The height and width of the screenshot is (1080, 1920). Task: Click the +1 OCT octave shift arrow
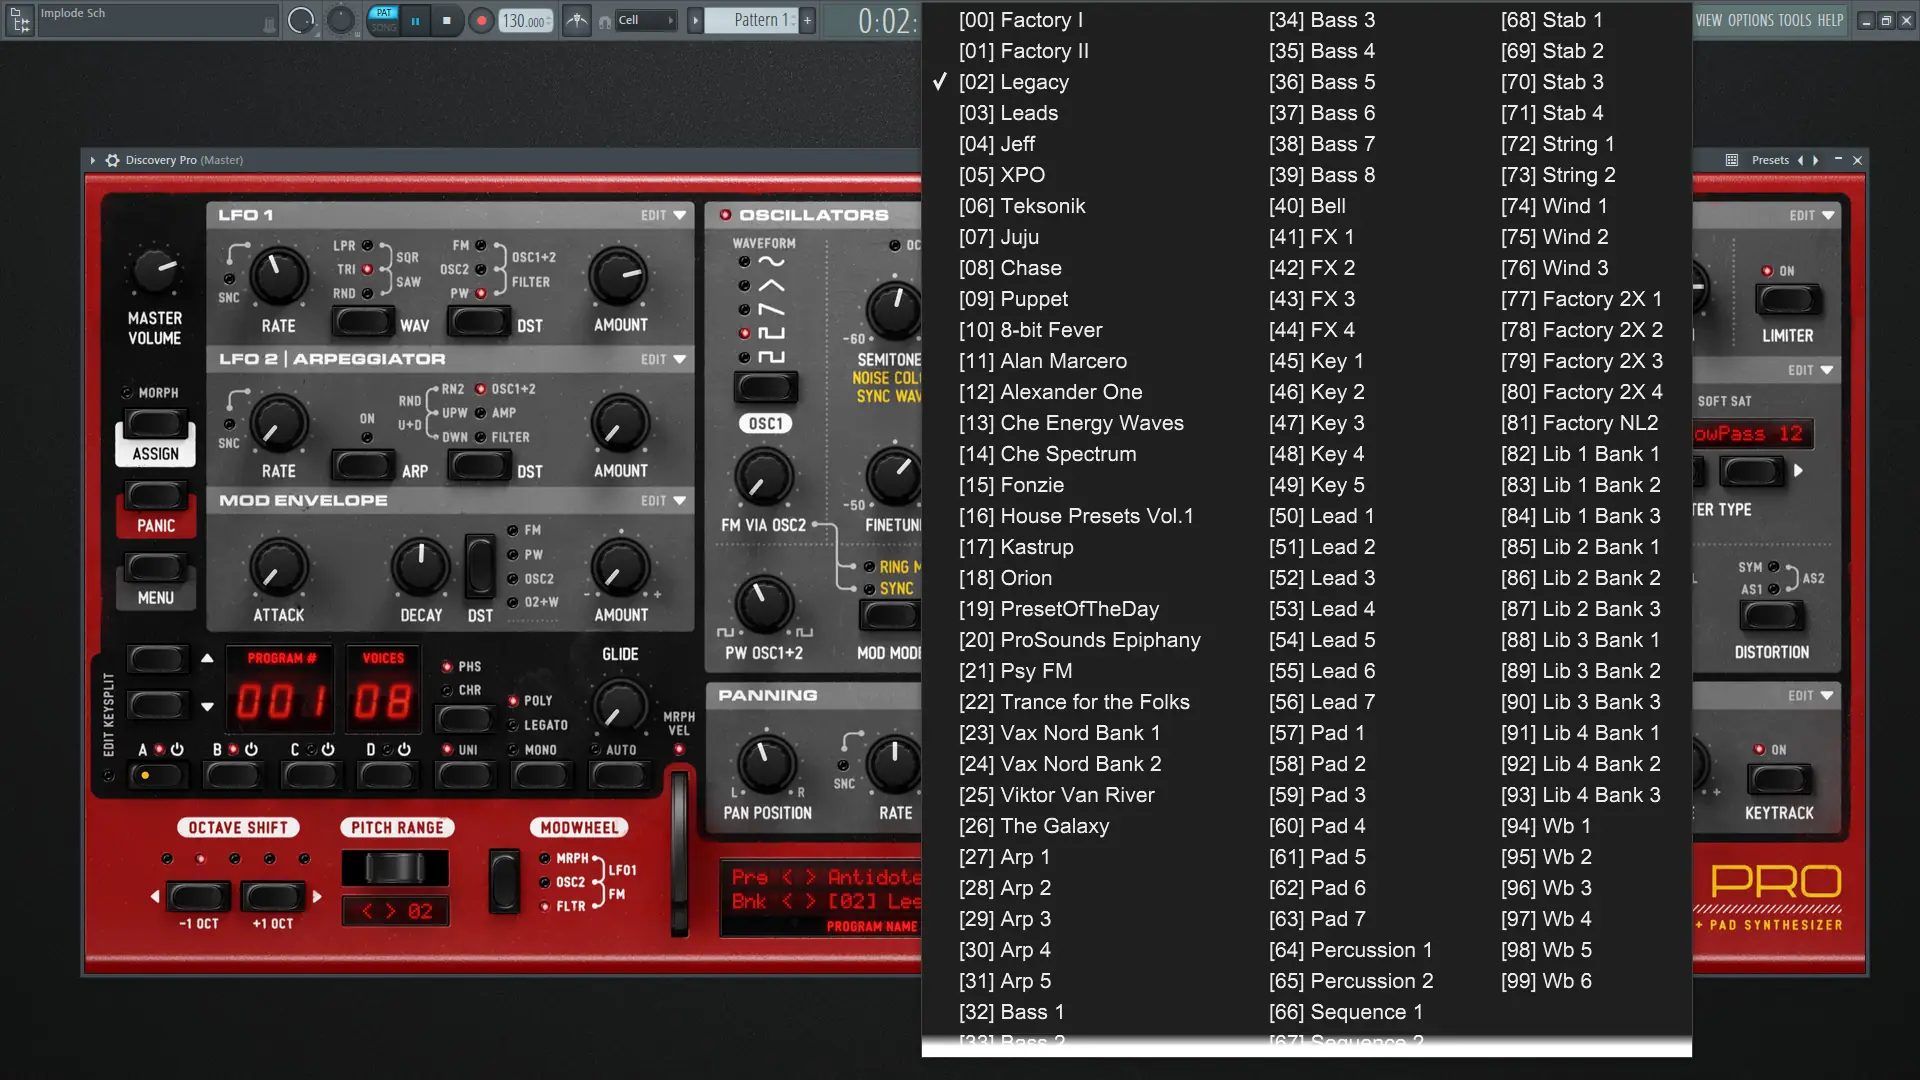pyautogui.click(x=317, y=897)
